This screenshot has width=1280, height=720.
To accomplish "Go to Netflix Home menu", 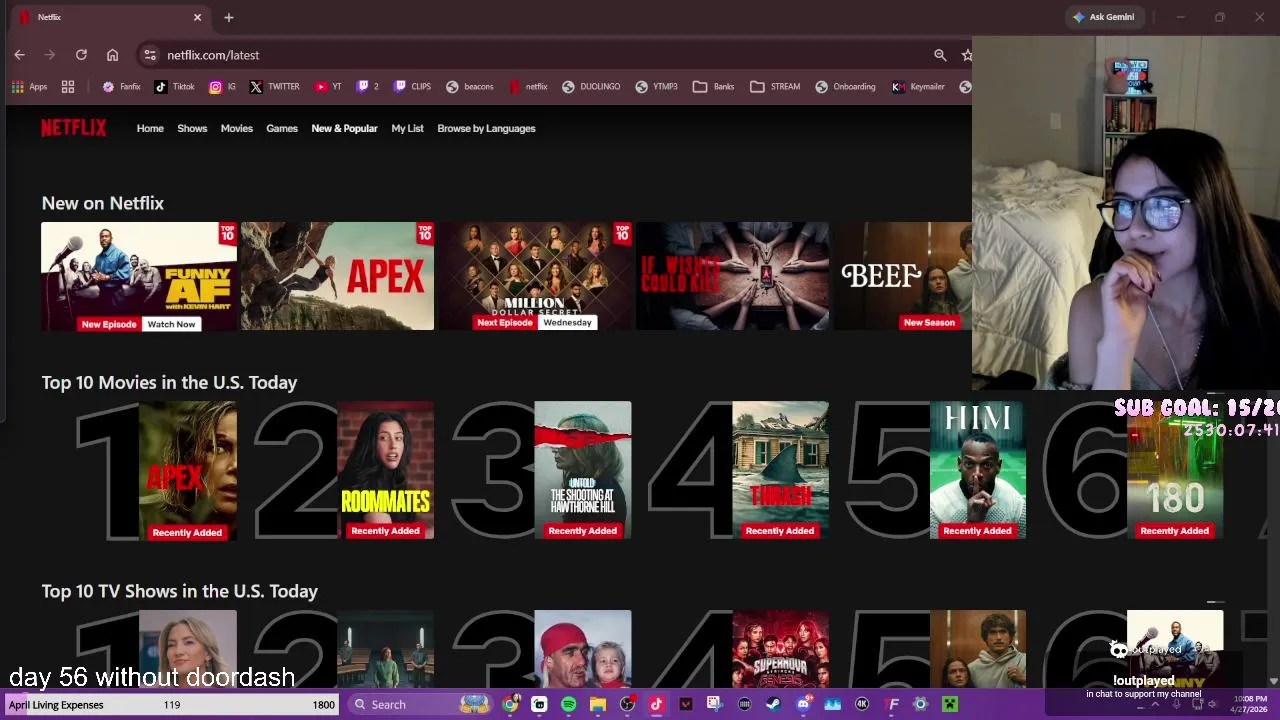I will pyautogui.click(x=150, y=128).
